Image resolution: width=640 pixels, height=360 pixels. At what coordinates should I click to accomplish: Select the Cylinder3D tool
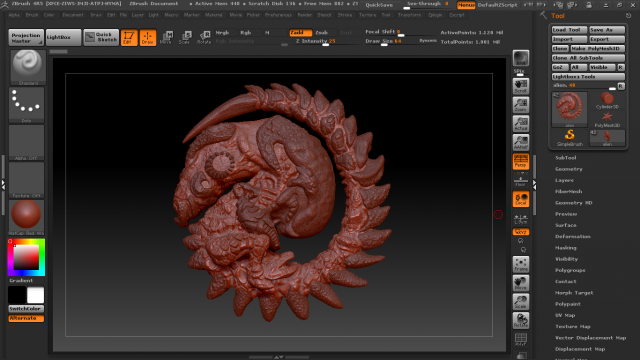607,101
